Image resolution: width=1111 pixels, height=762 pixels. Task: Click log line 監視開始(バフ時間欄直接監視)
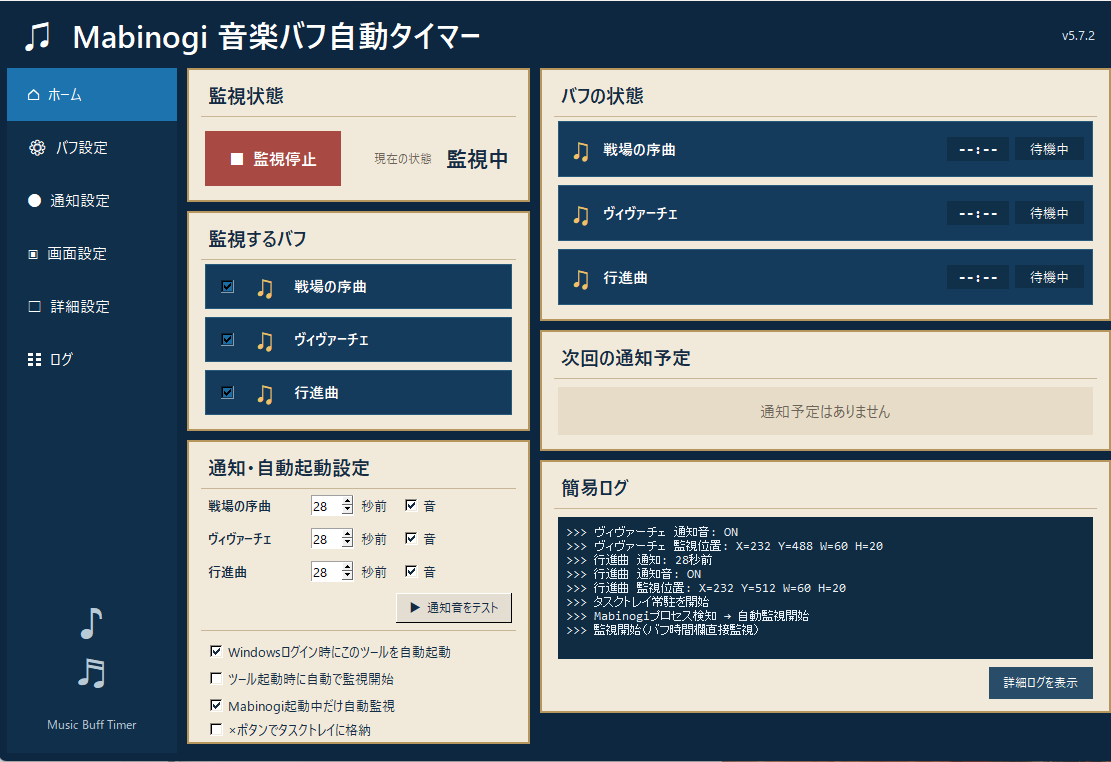coord(676,629)
